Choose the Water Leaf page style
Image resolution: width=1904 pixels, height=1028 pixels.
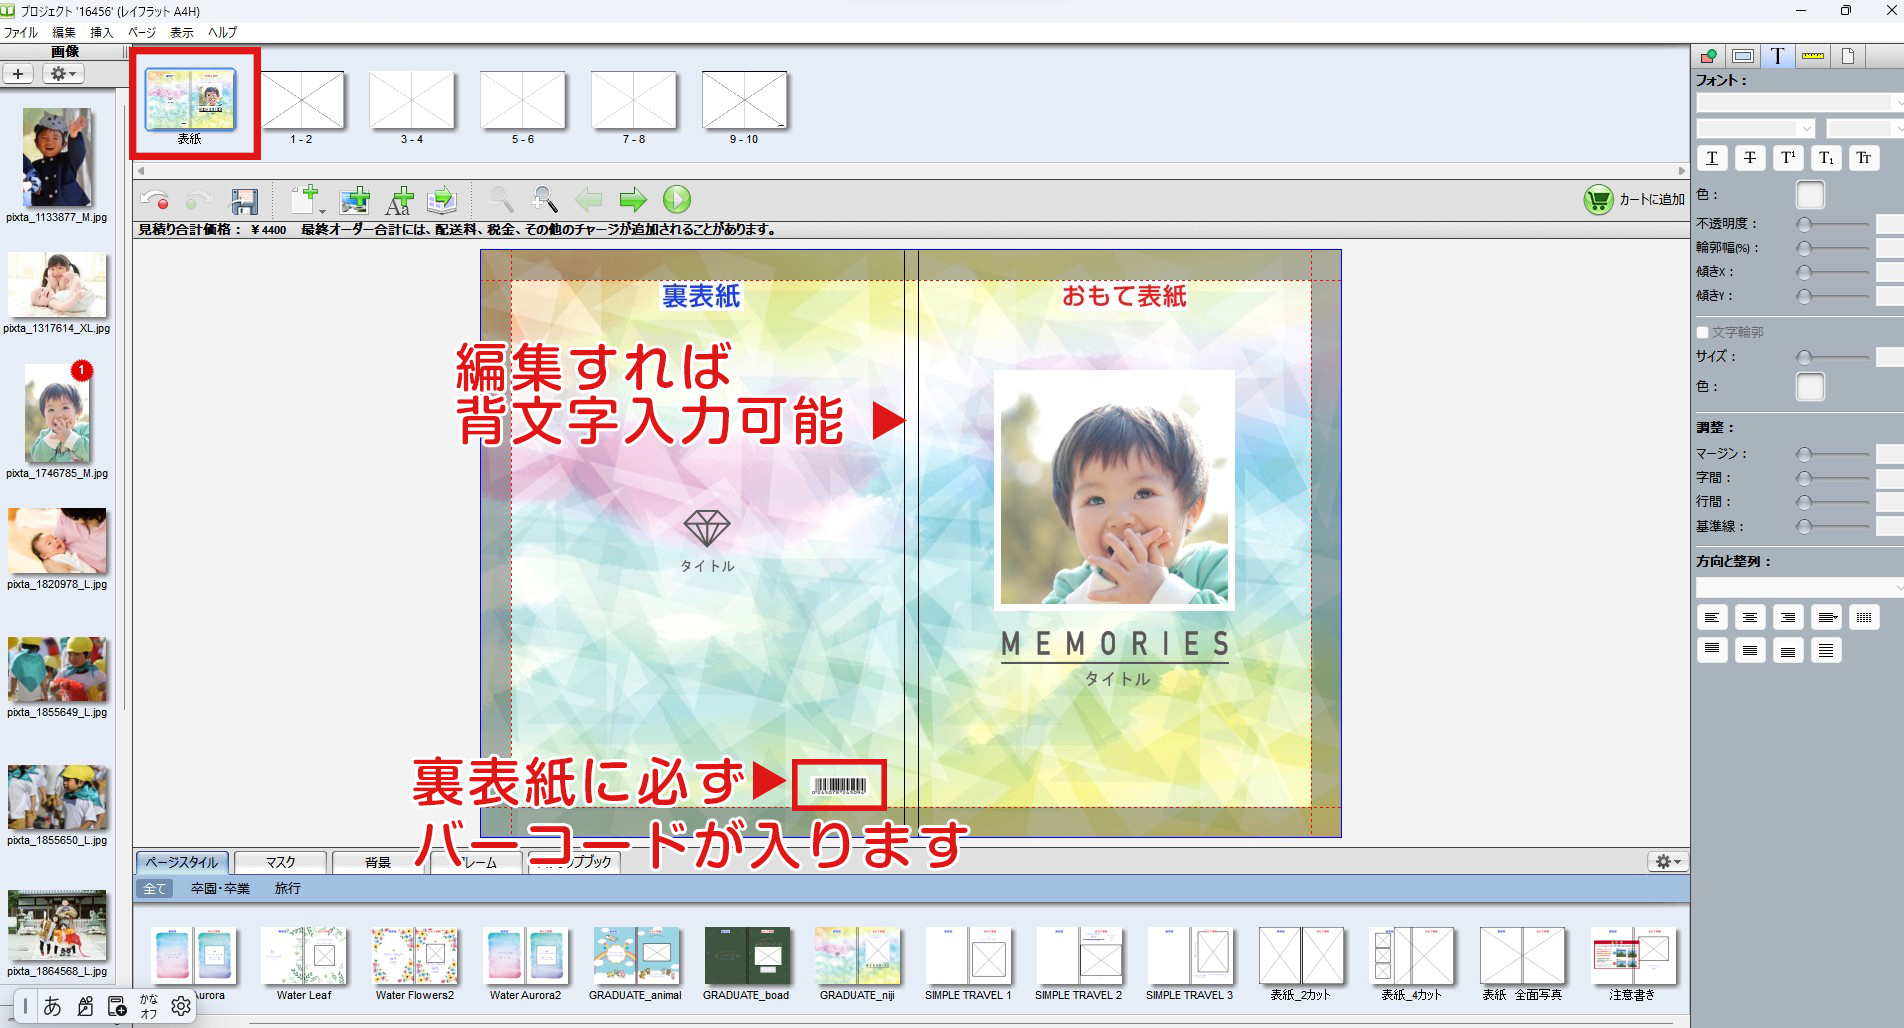(x=304, y=956)
